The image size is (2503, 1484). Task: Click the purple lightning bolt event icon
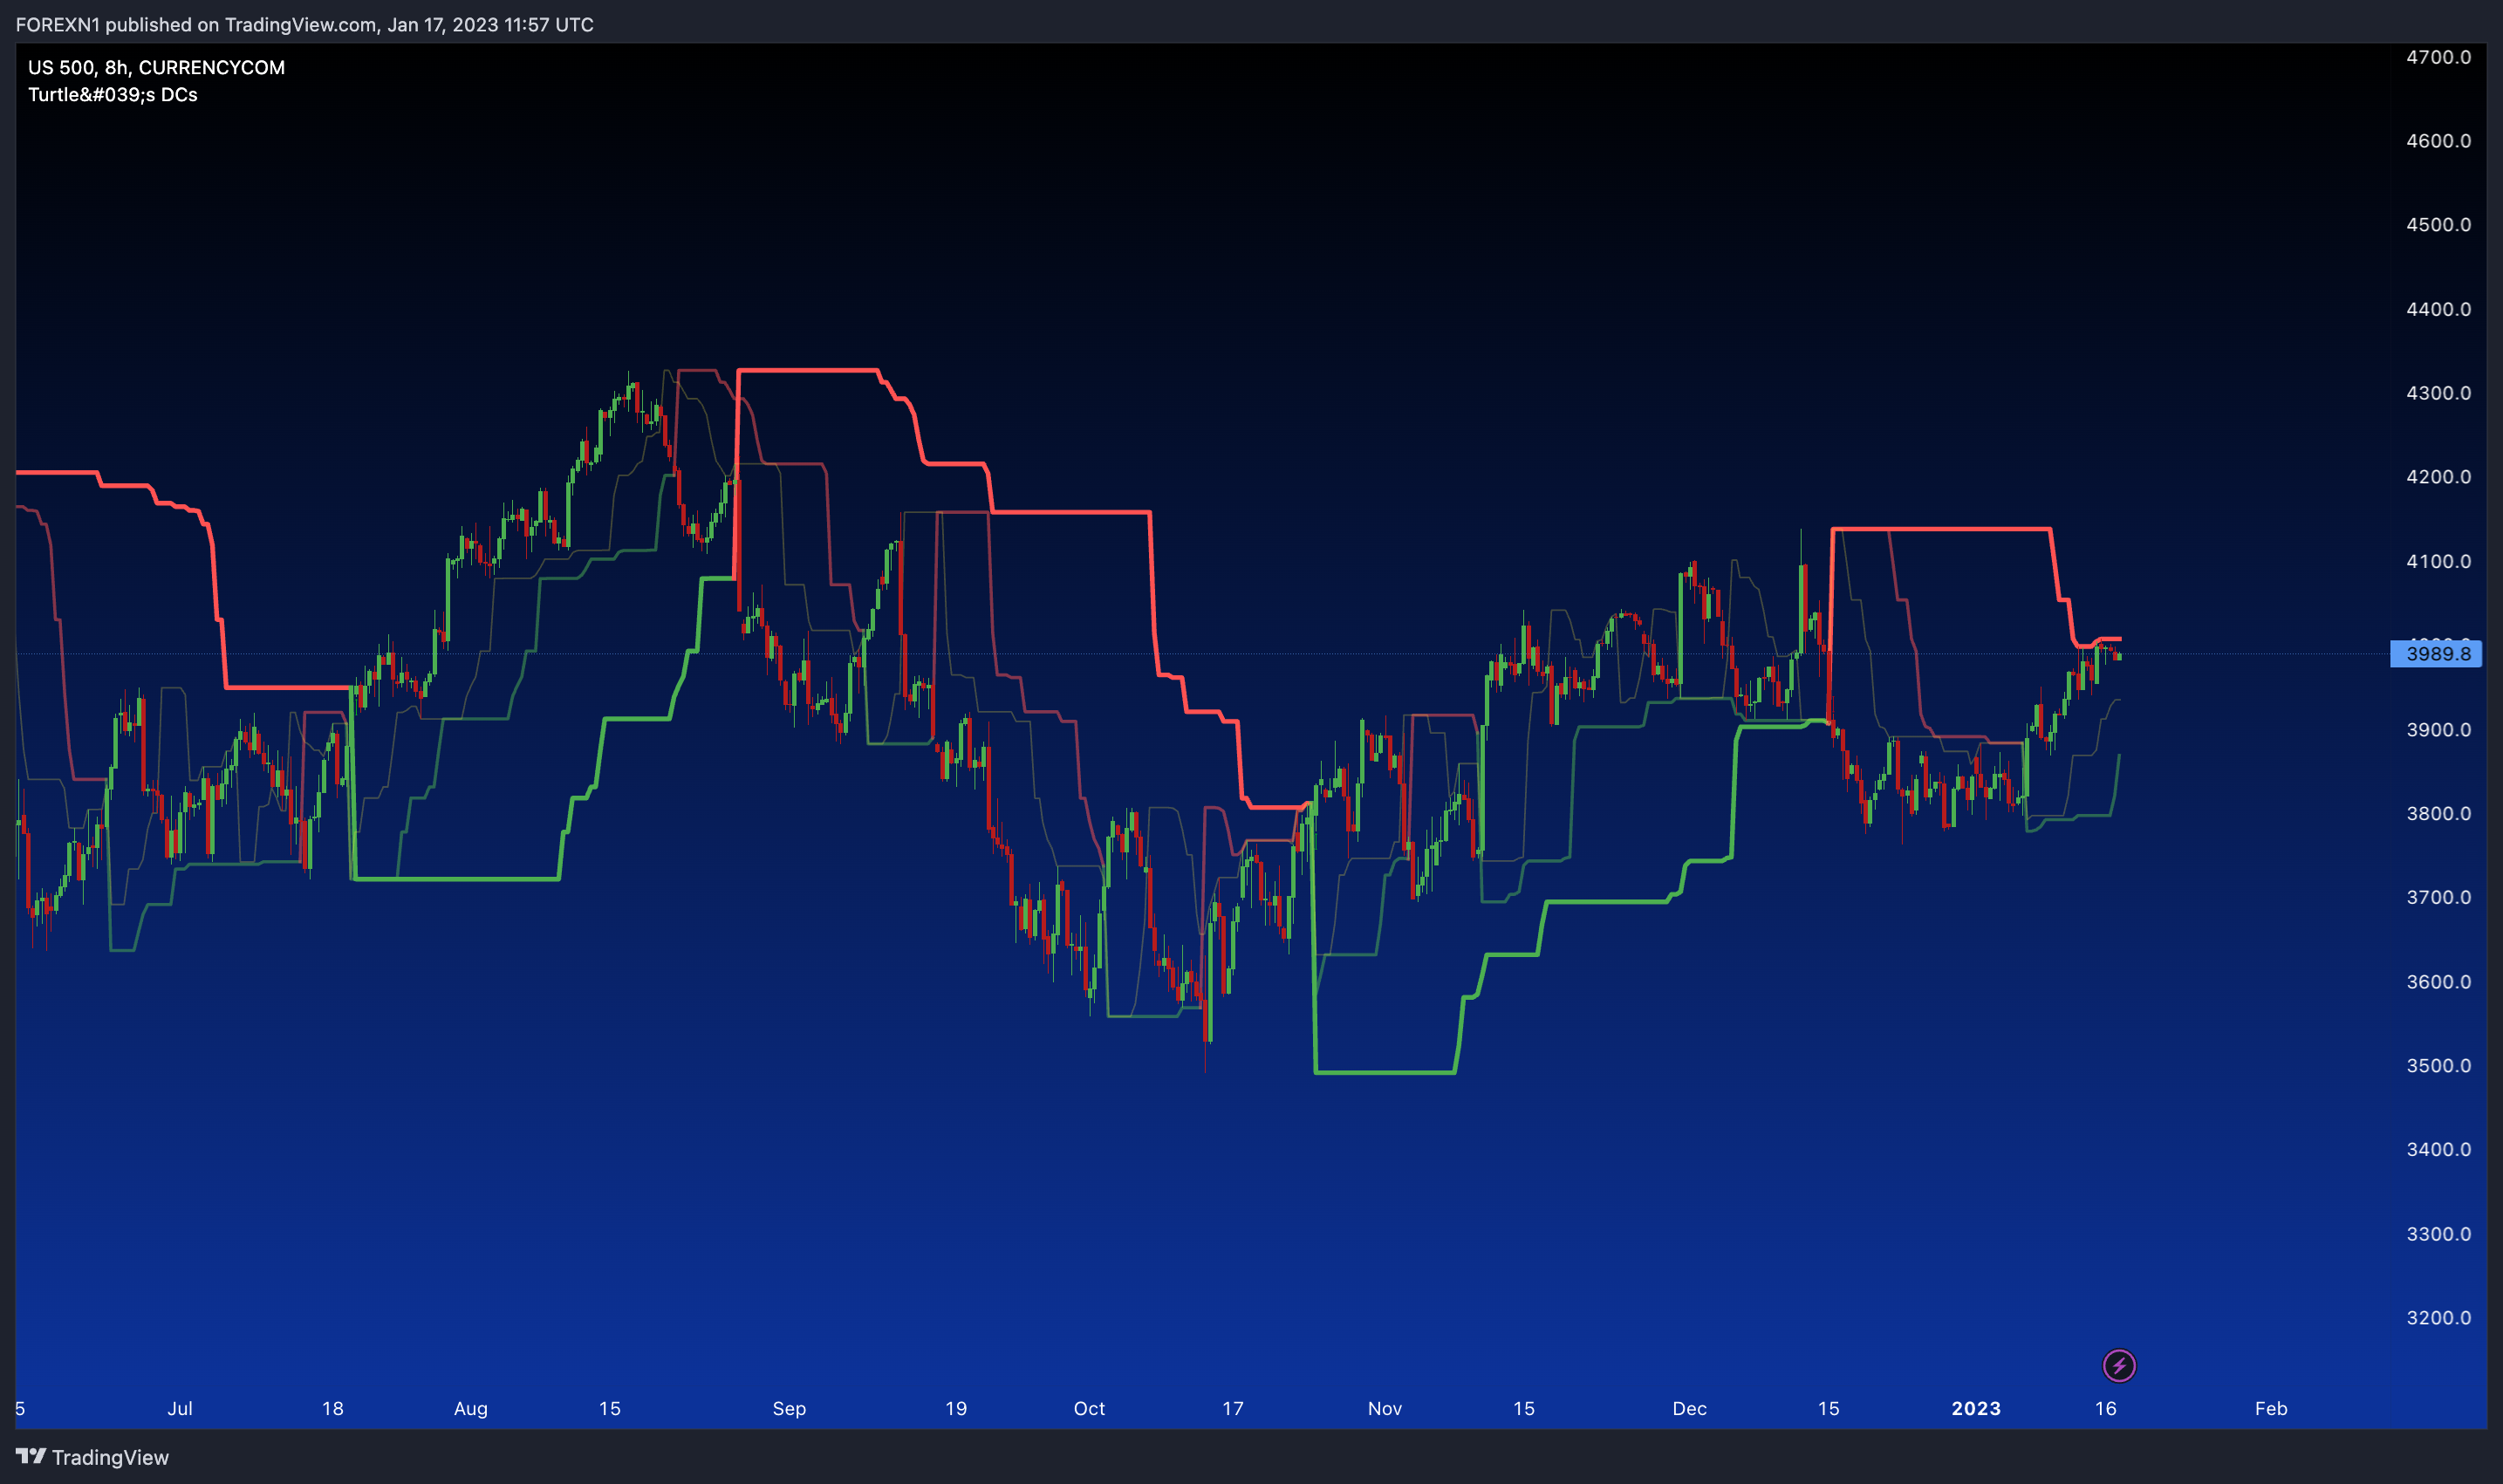pyautogui.click(x=2119, y=1365)
